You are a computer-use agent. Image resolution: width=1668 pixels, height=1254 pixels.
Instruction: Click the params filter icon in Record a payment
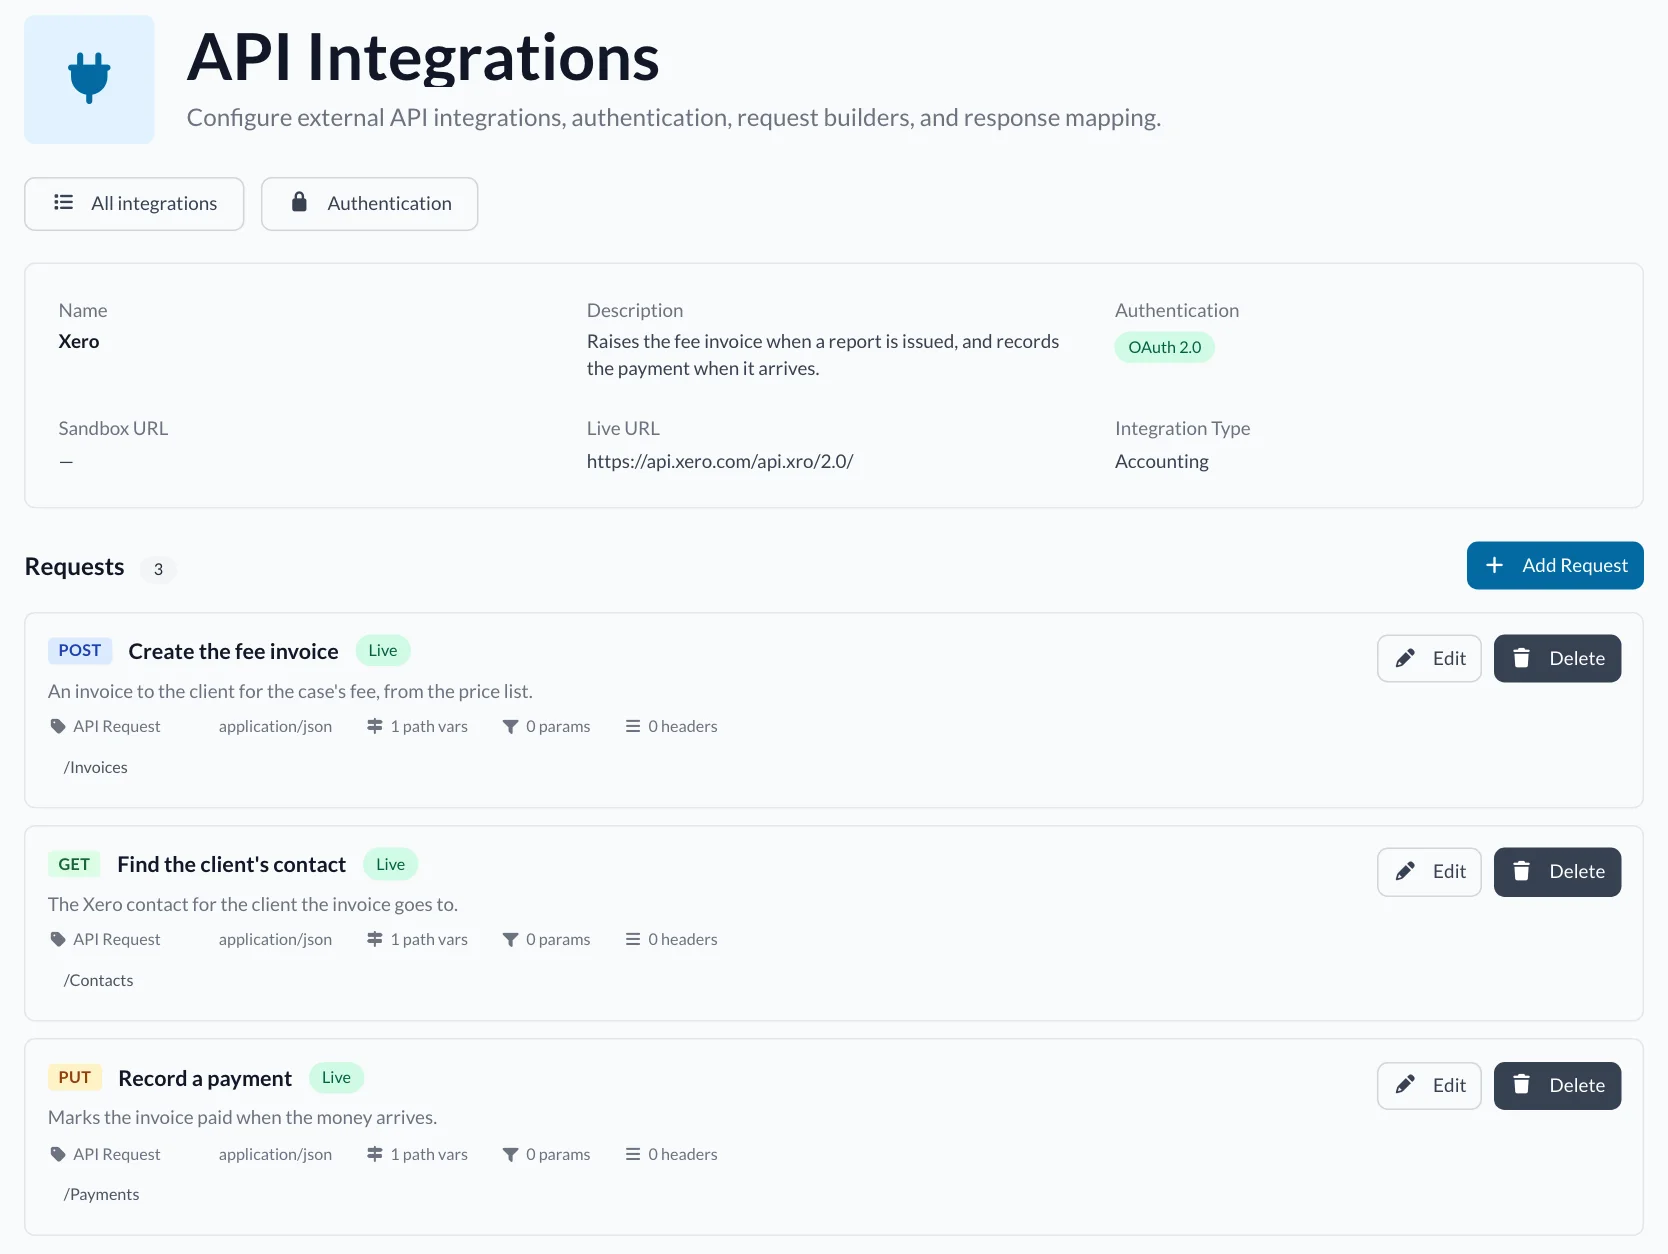coord(510,1154)
